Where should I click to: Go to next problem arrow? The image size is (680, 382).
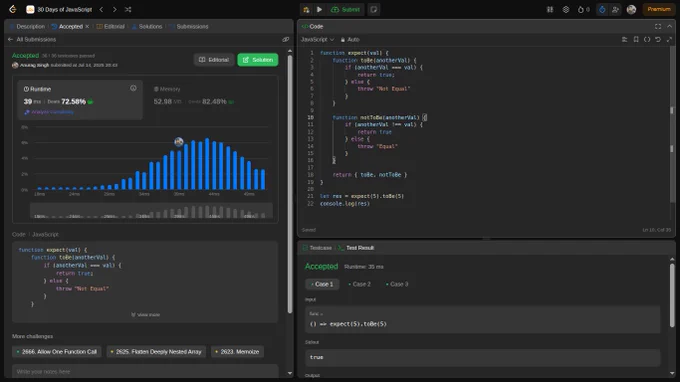(114, 9)
